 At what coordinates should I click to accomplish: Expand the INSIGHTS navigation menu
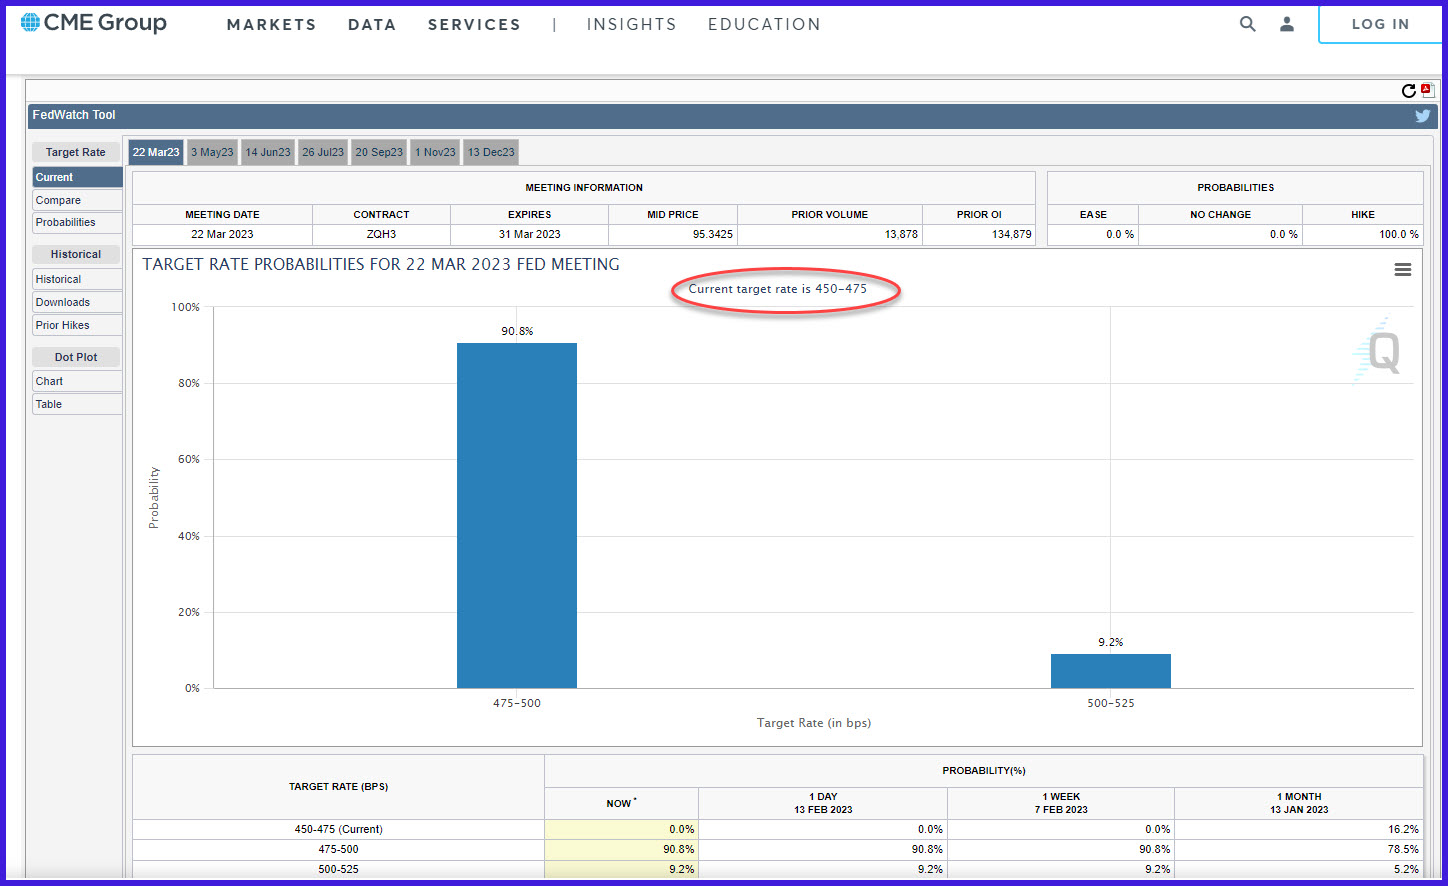pyautogui.click(x=631, y=25)
